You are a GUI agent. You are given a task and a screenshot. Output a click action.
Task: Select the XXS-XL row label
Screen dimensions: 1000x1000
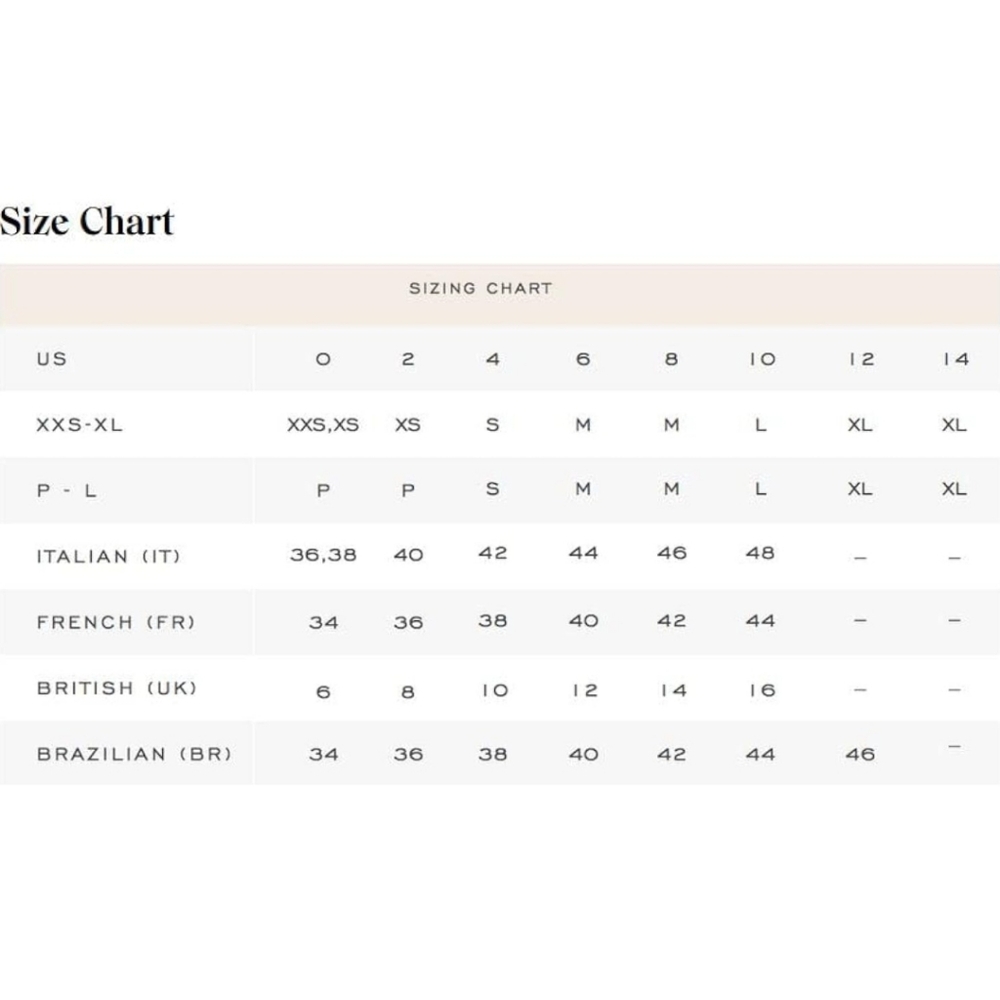click(80, 425)
